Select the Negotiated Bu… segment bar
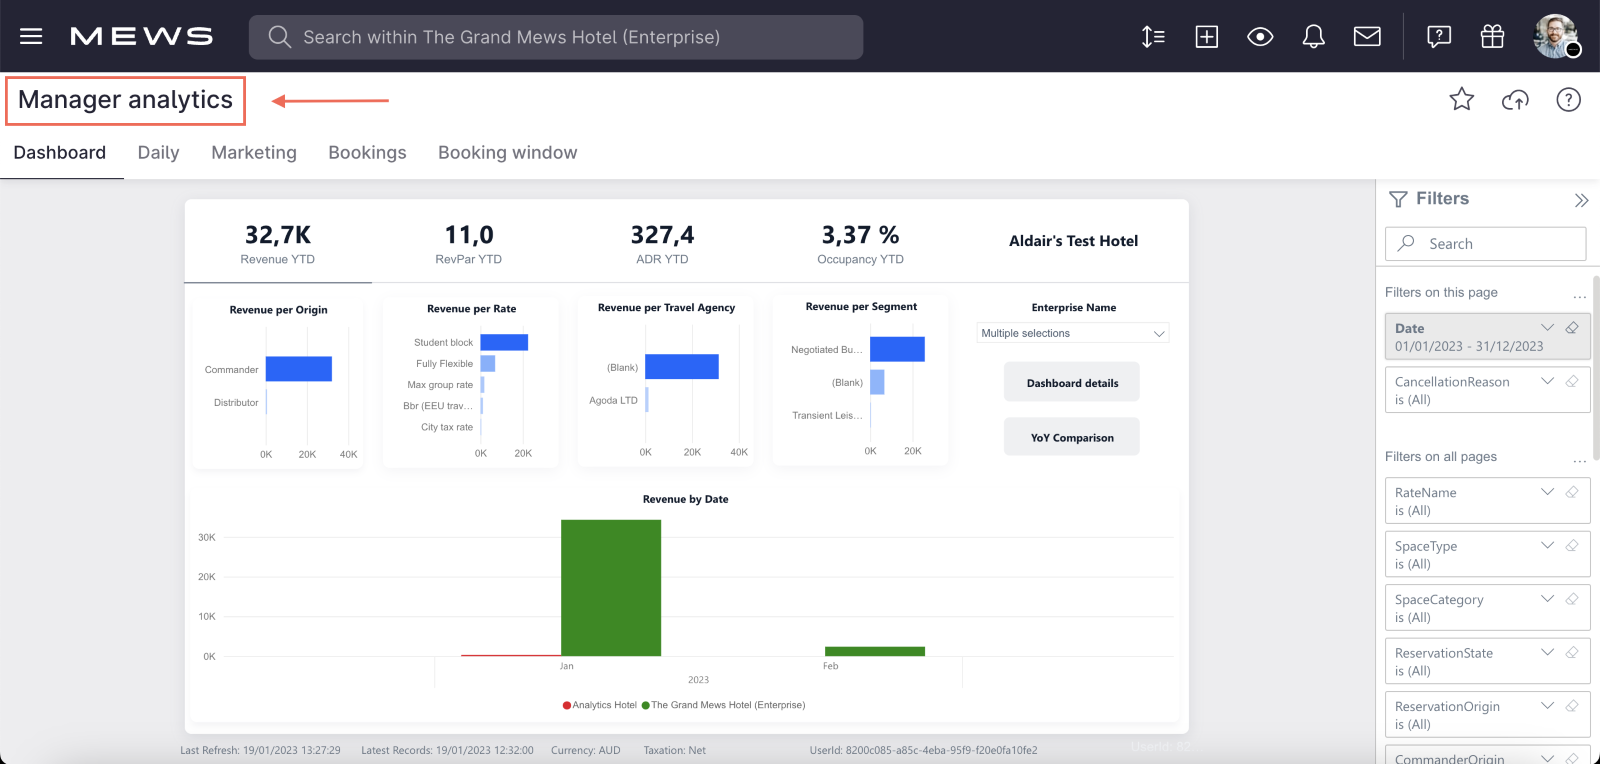Viewport: 1600px width, 764px height. coord(897,349)
